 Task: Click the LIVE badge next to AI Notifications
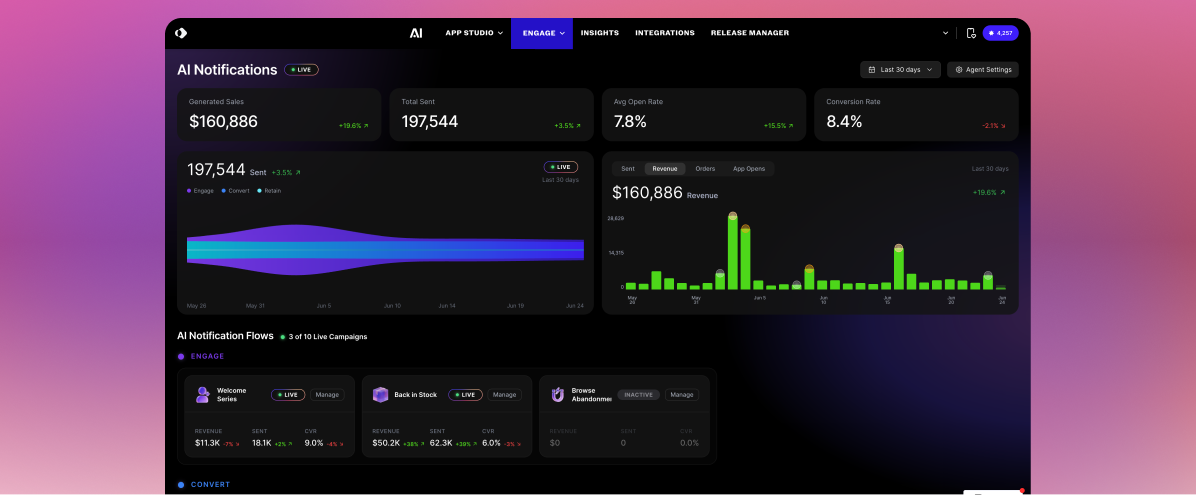pyautogui.click(x=302, y=70)
